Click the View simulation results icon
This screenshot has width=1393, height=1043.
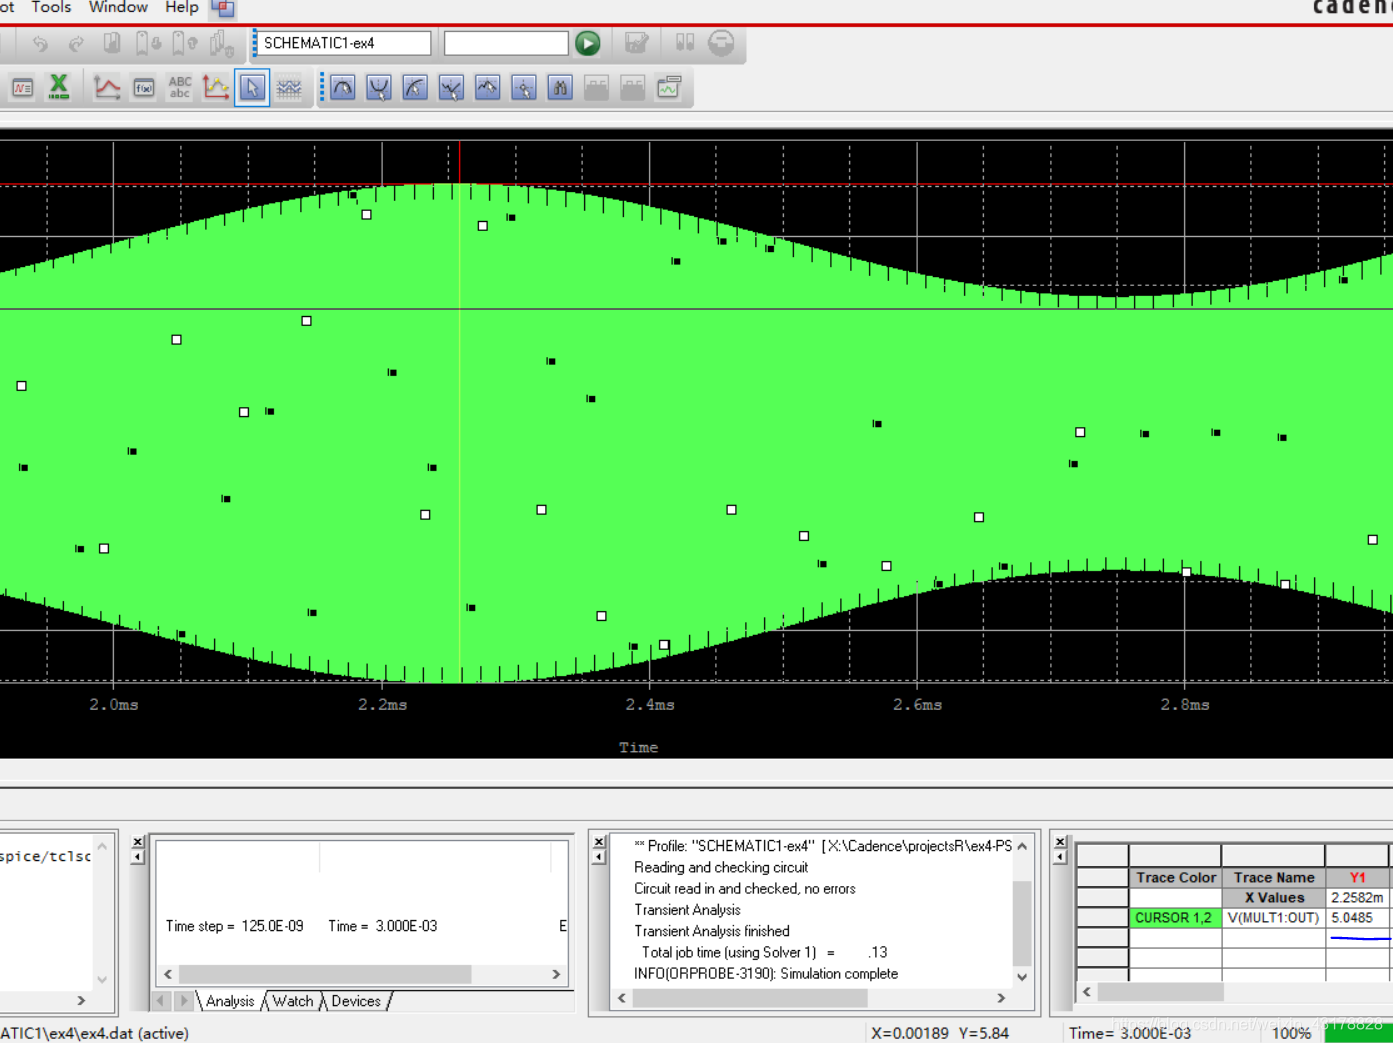[x=636, y=43]
